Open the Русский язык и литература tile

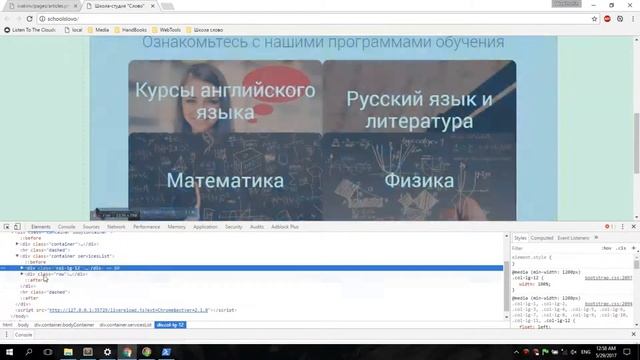[420, 97]
